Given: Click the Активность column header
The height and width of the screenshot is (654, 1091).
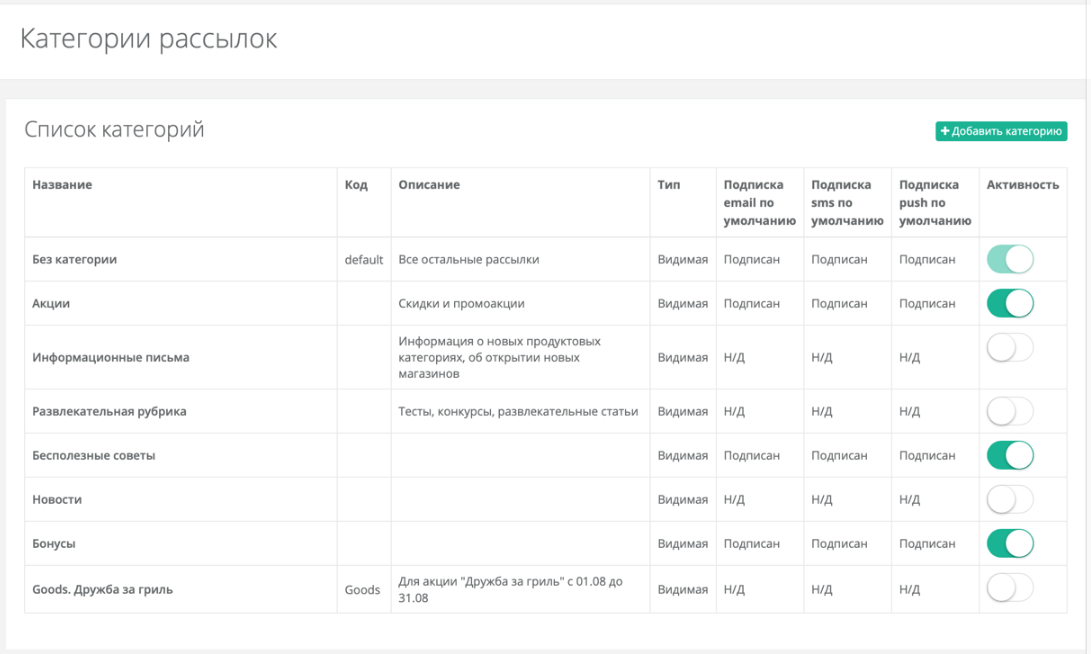Looking at the screenshot, I should (x=1023, y=185).
